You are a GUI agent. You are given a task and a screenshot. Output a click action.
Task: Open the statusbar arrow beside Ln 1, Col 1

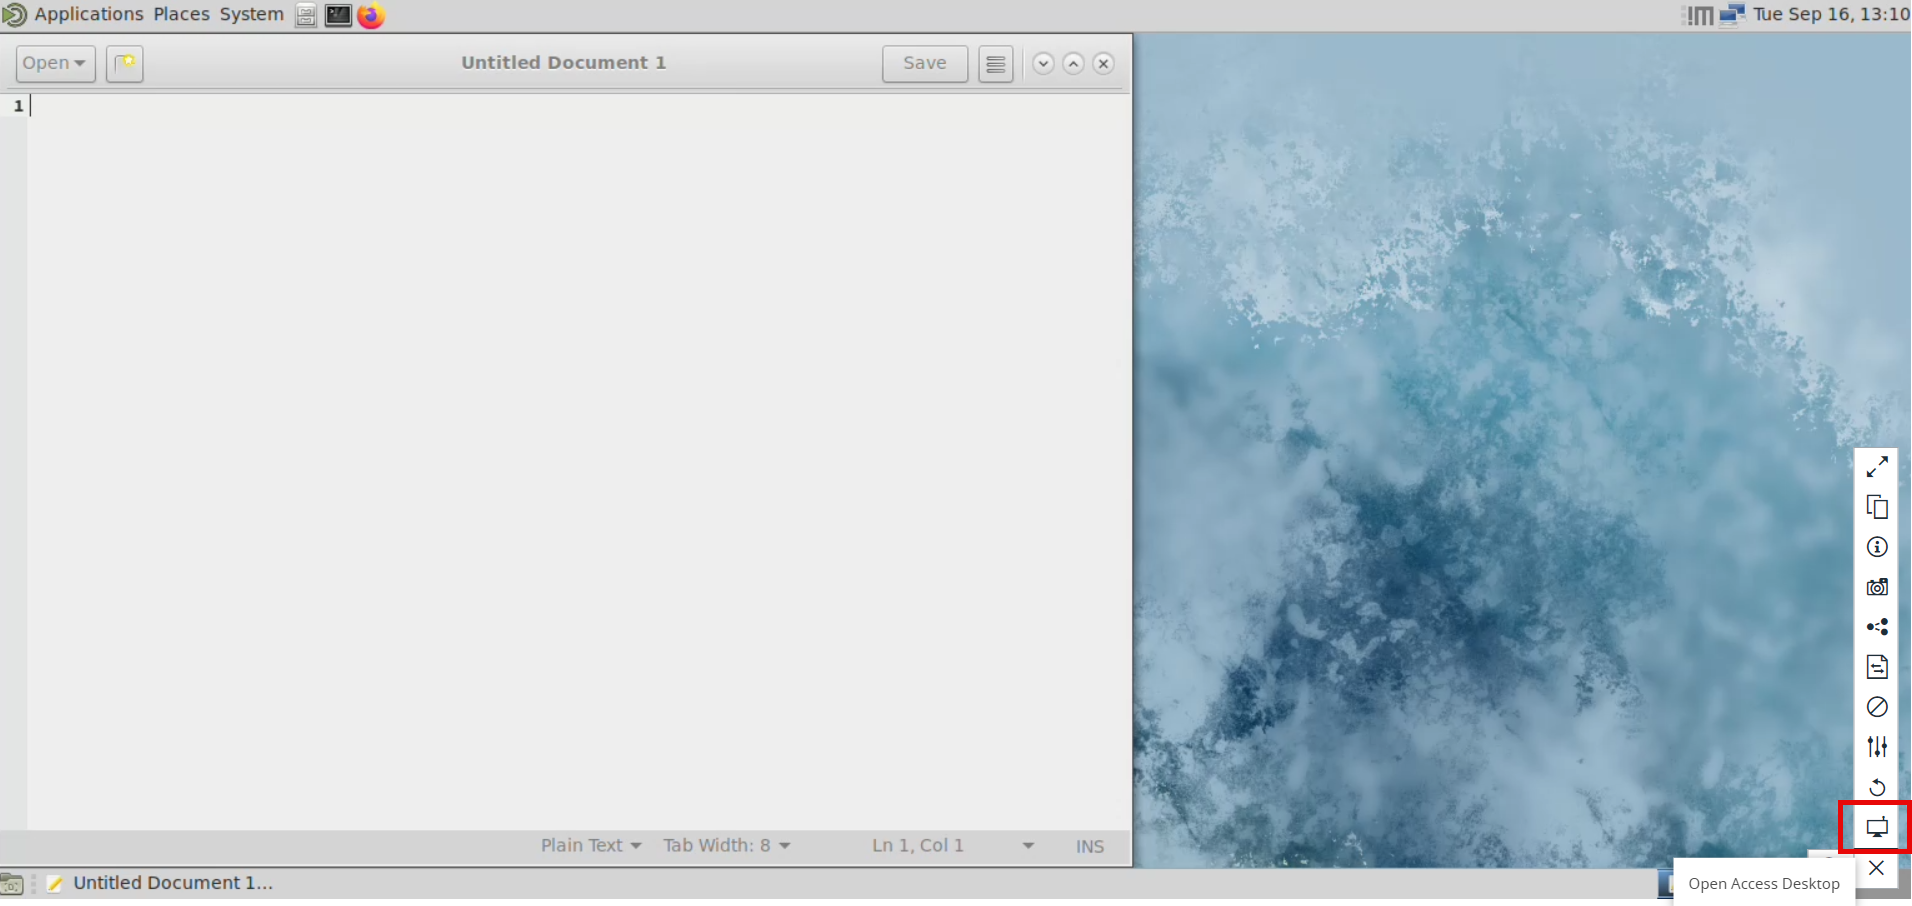point(1028,846)
